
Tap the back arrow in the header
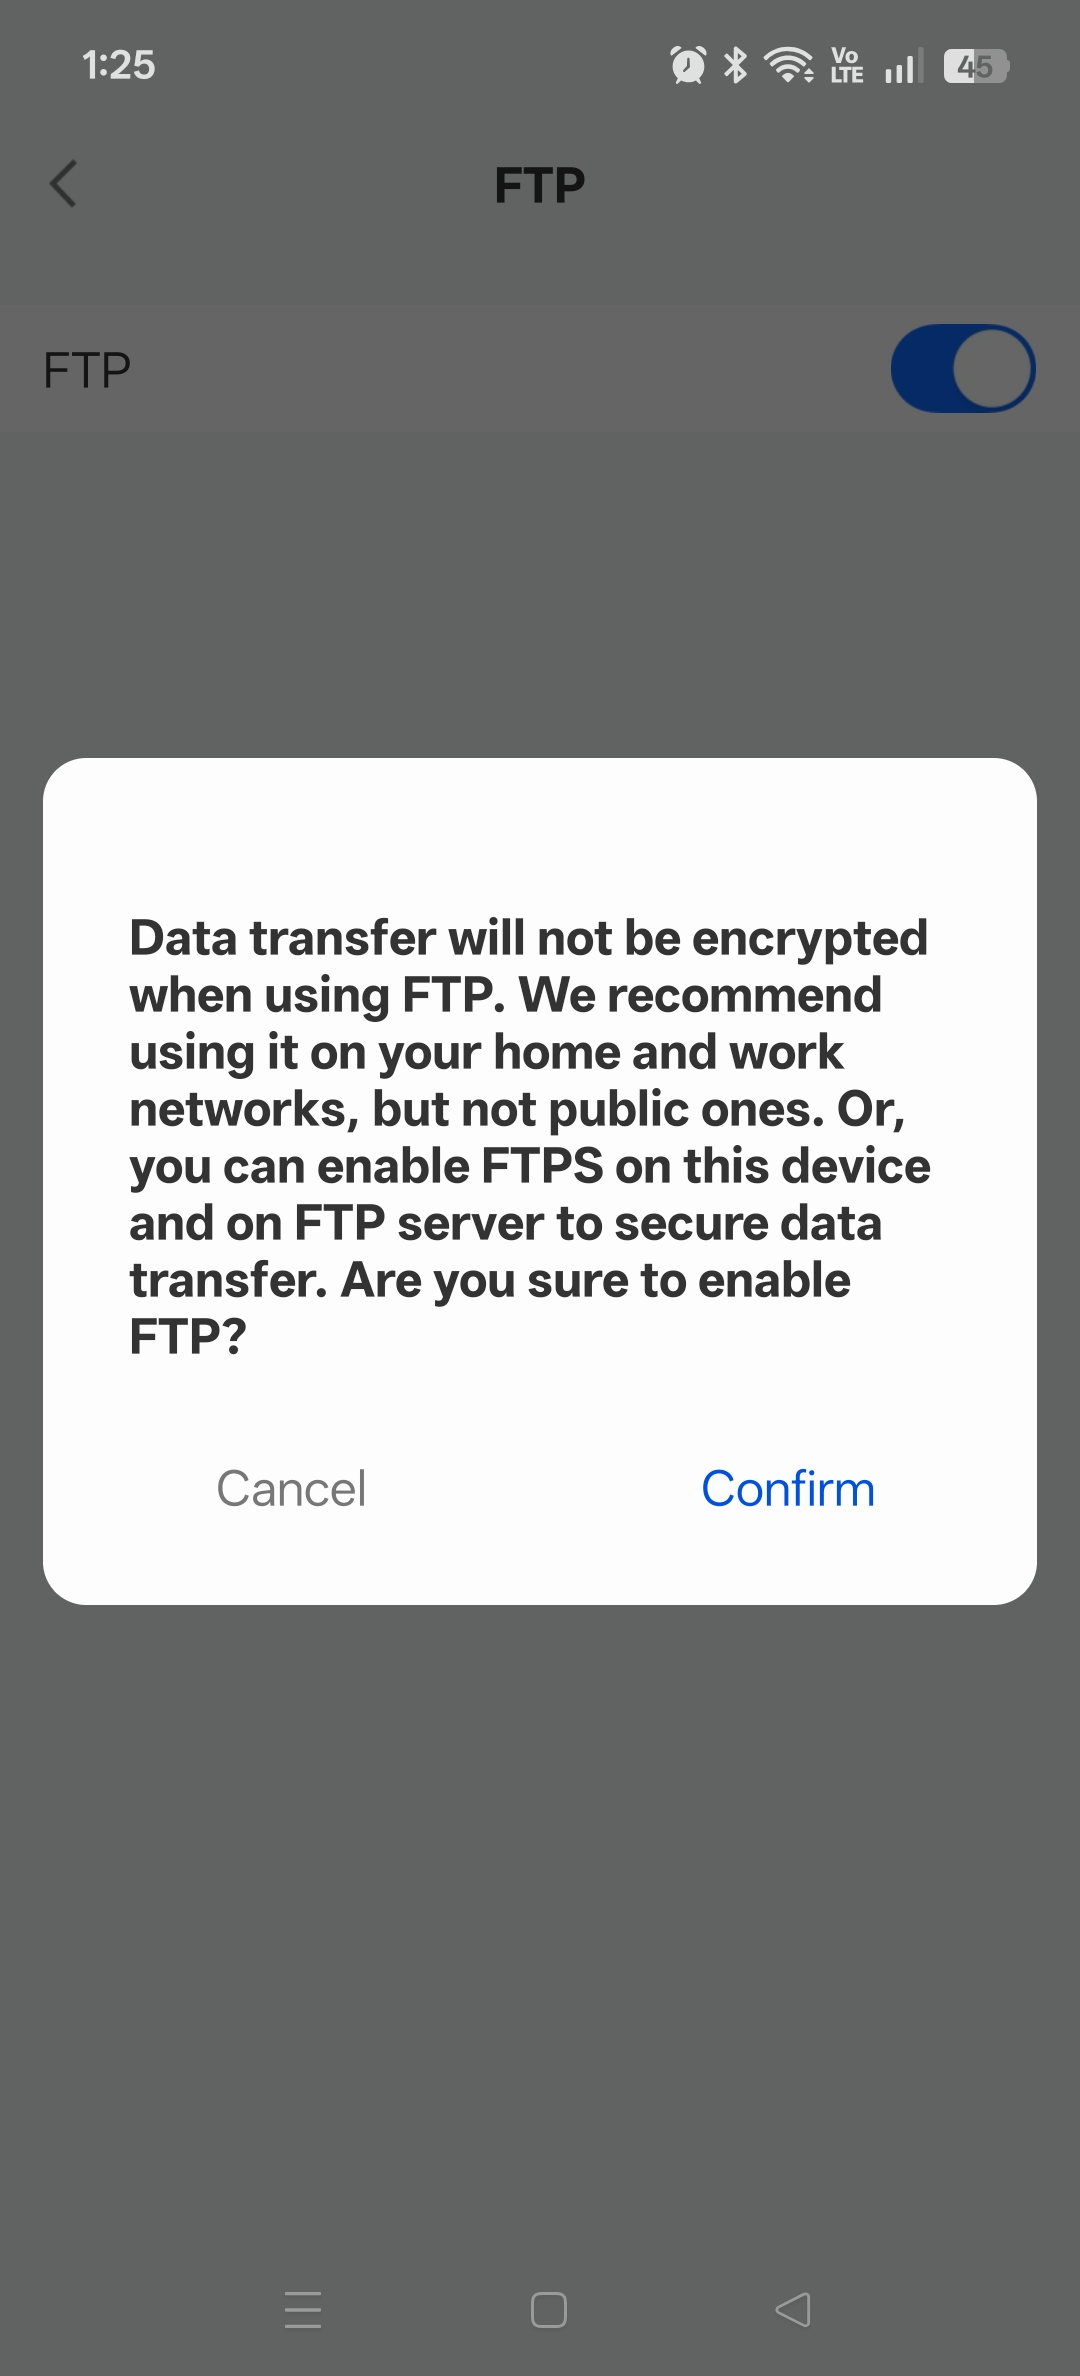point(64,184)
